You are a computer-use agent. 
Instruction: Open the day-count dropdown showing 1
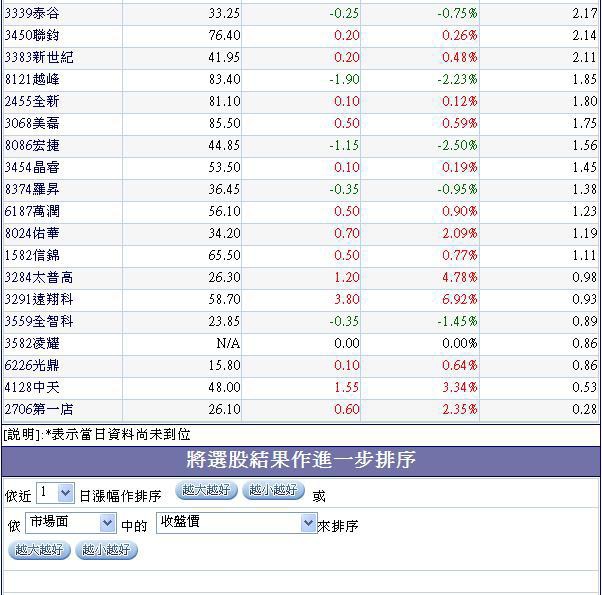[55, 493]
